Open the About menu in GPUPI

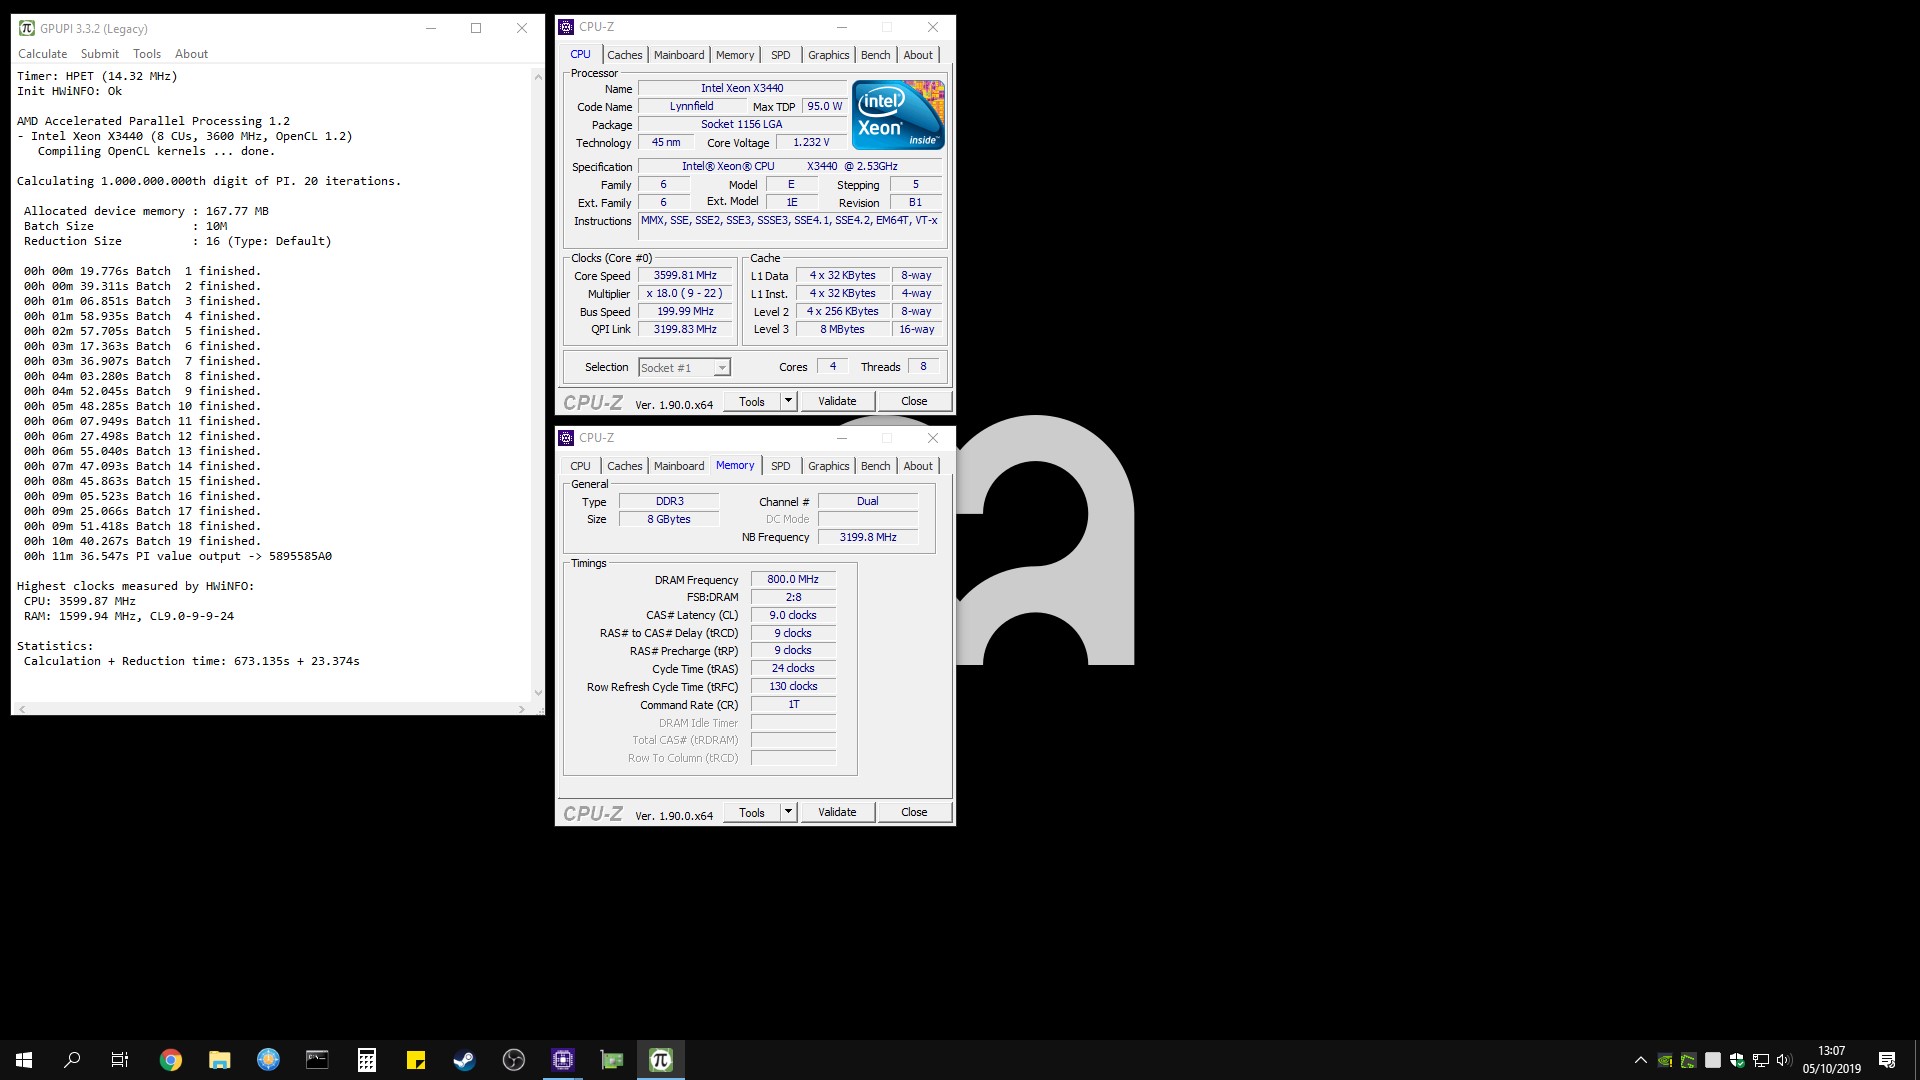191,54
